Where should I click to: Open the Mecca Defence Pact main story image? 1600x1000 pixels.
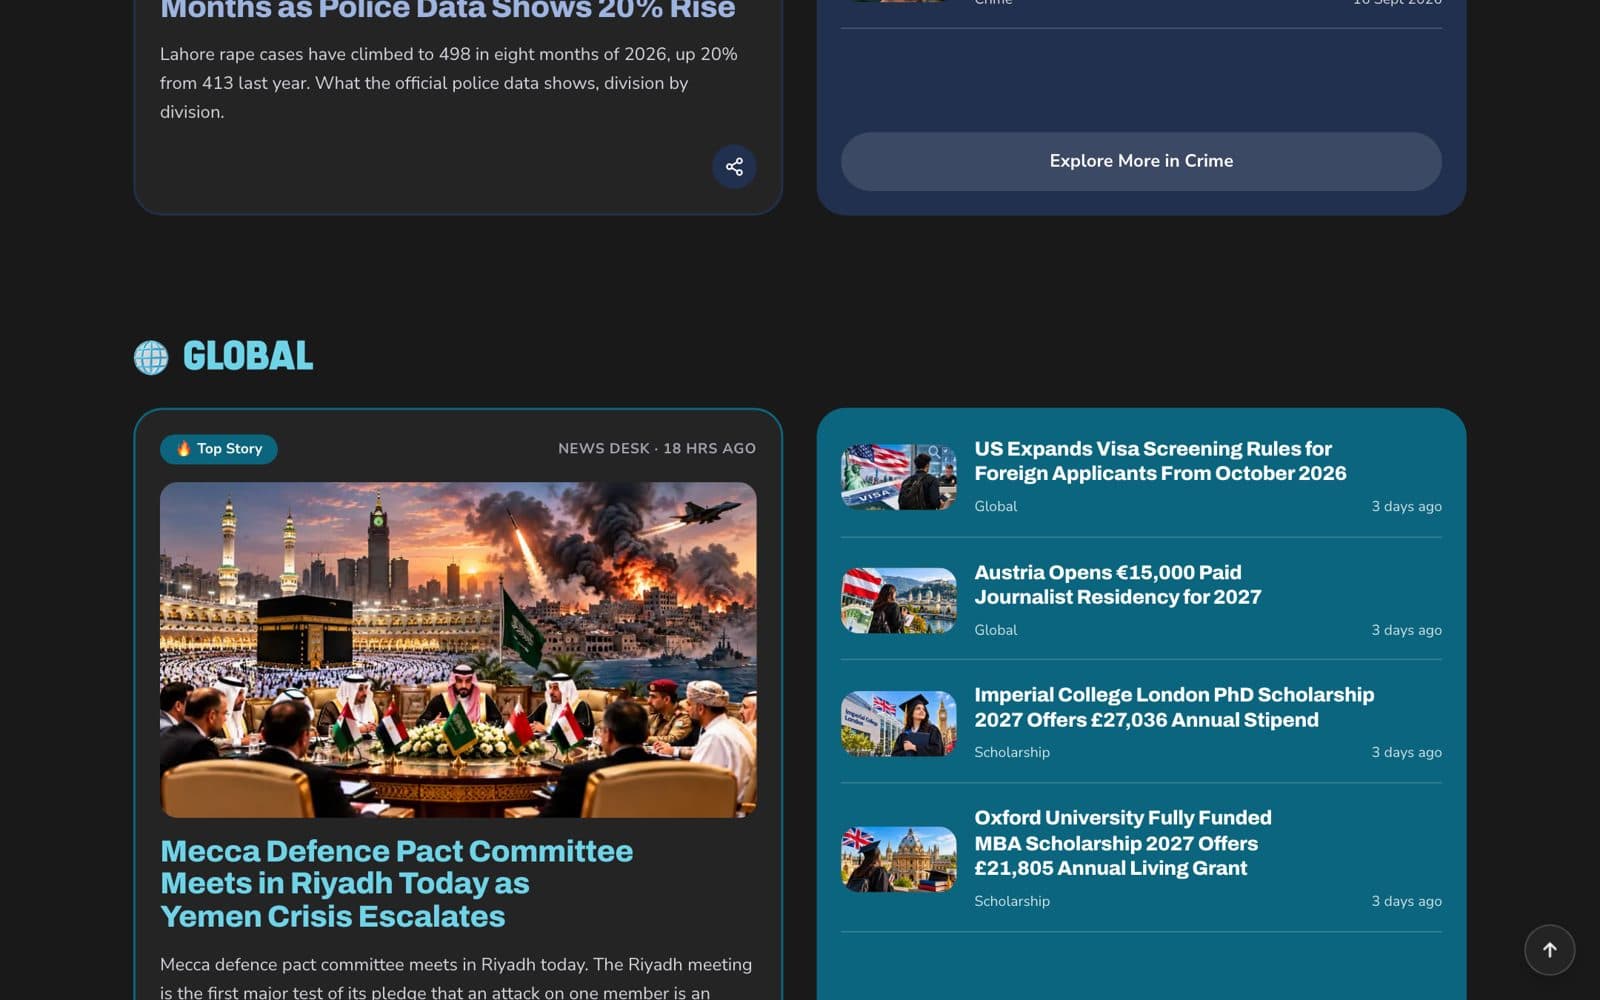[x=458, y=650]
